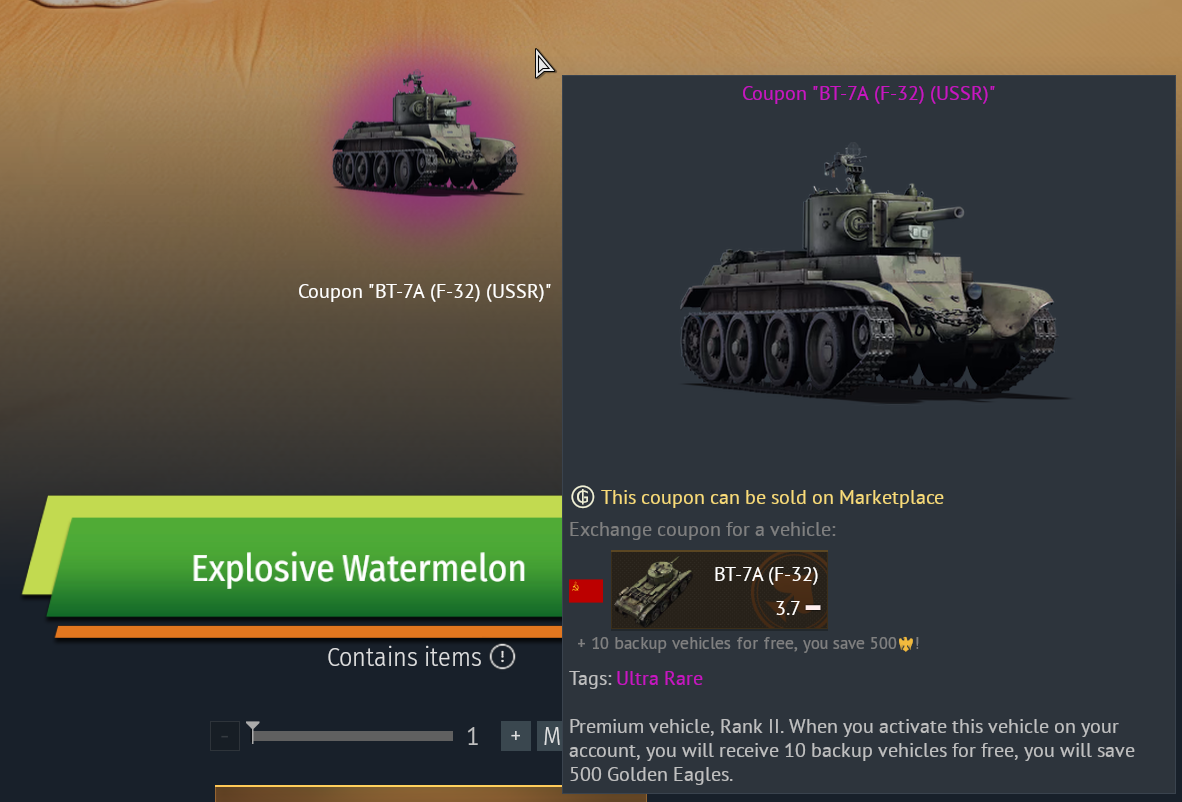Click the quantity slider handle
Screen dimensions: 1182x802
(x=253, y=732)
